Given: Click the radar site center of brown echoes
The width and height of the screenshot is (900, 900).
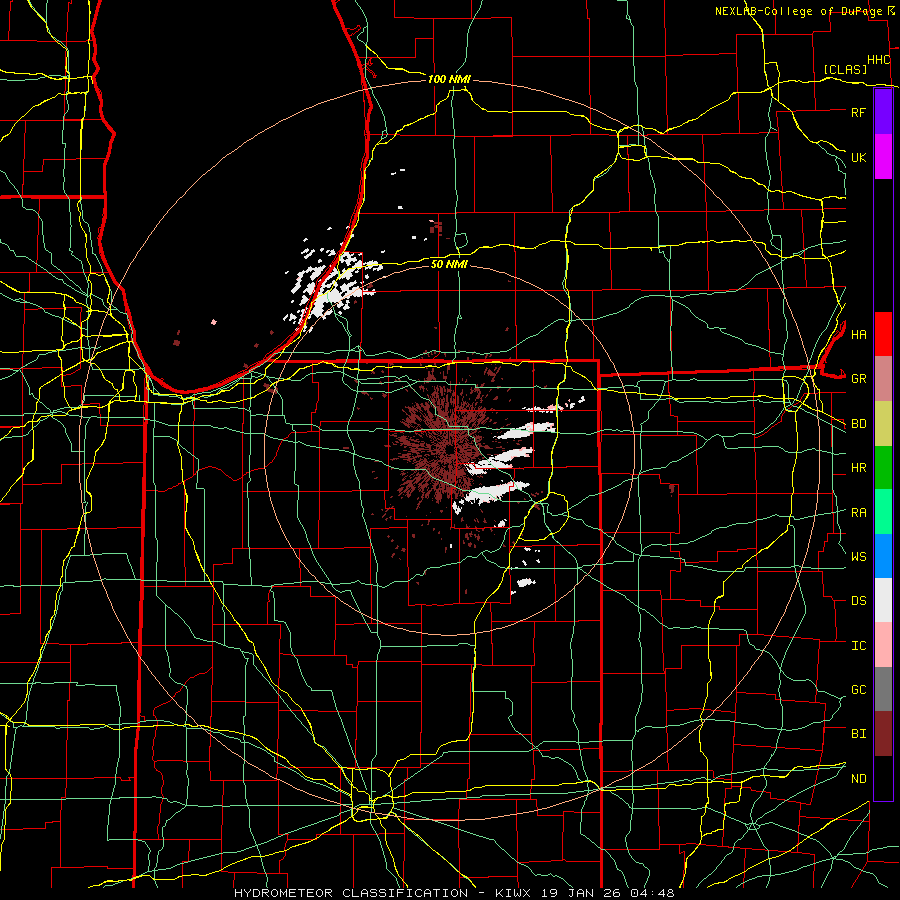Looking at the screenshot, I should 449,449.
